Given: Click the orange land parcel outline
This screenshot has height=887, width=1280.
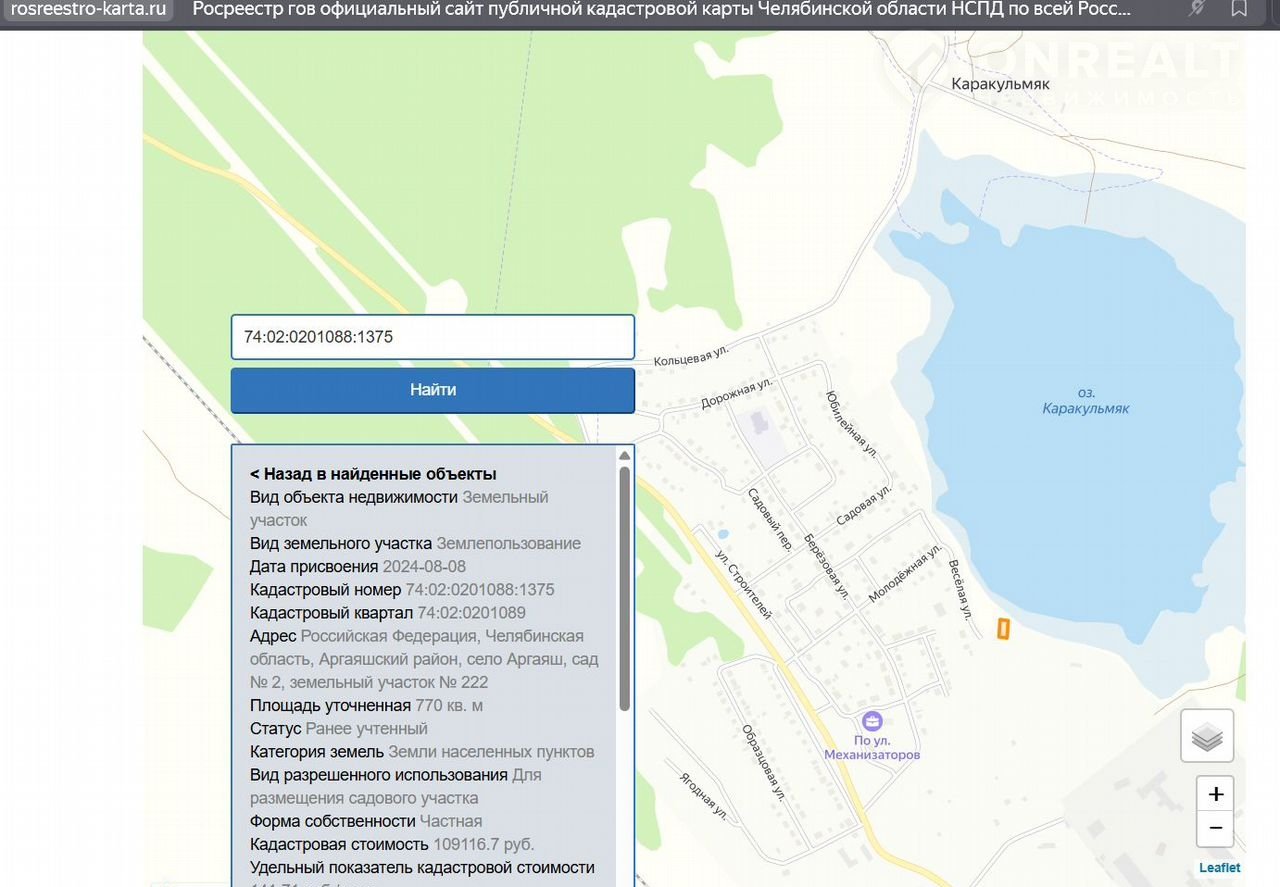Looking at the screenshot, I should point(1003,628).
